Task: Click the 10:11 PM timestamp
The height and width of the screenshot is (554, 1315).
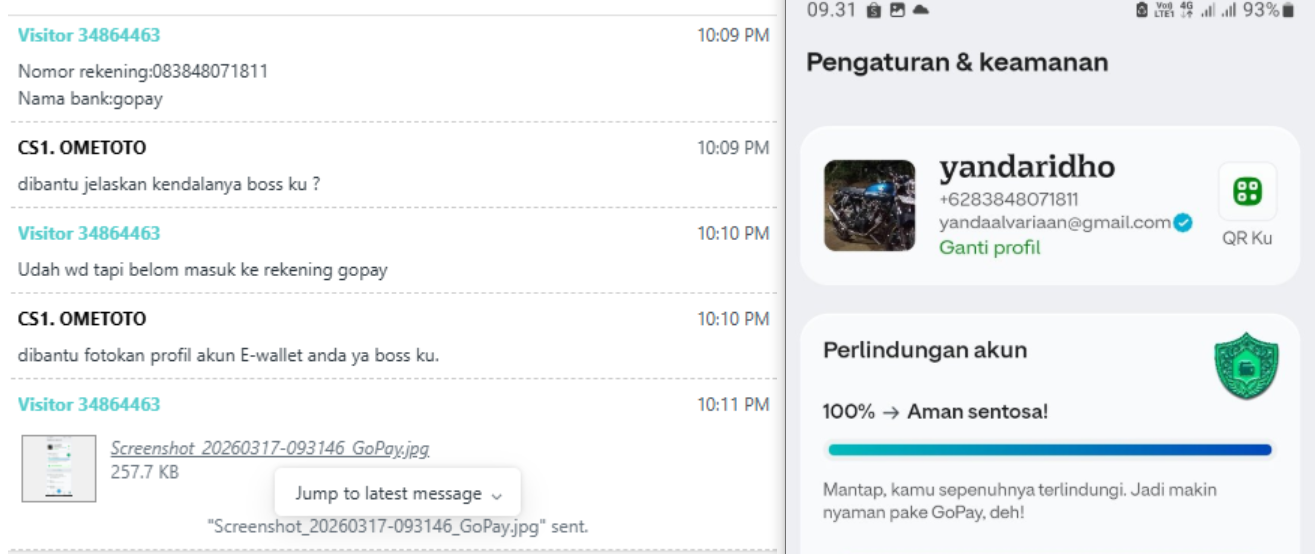Action: (x=733, y=405)
